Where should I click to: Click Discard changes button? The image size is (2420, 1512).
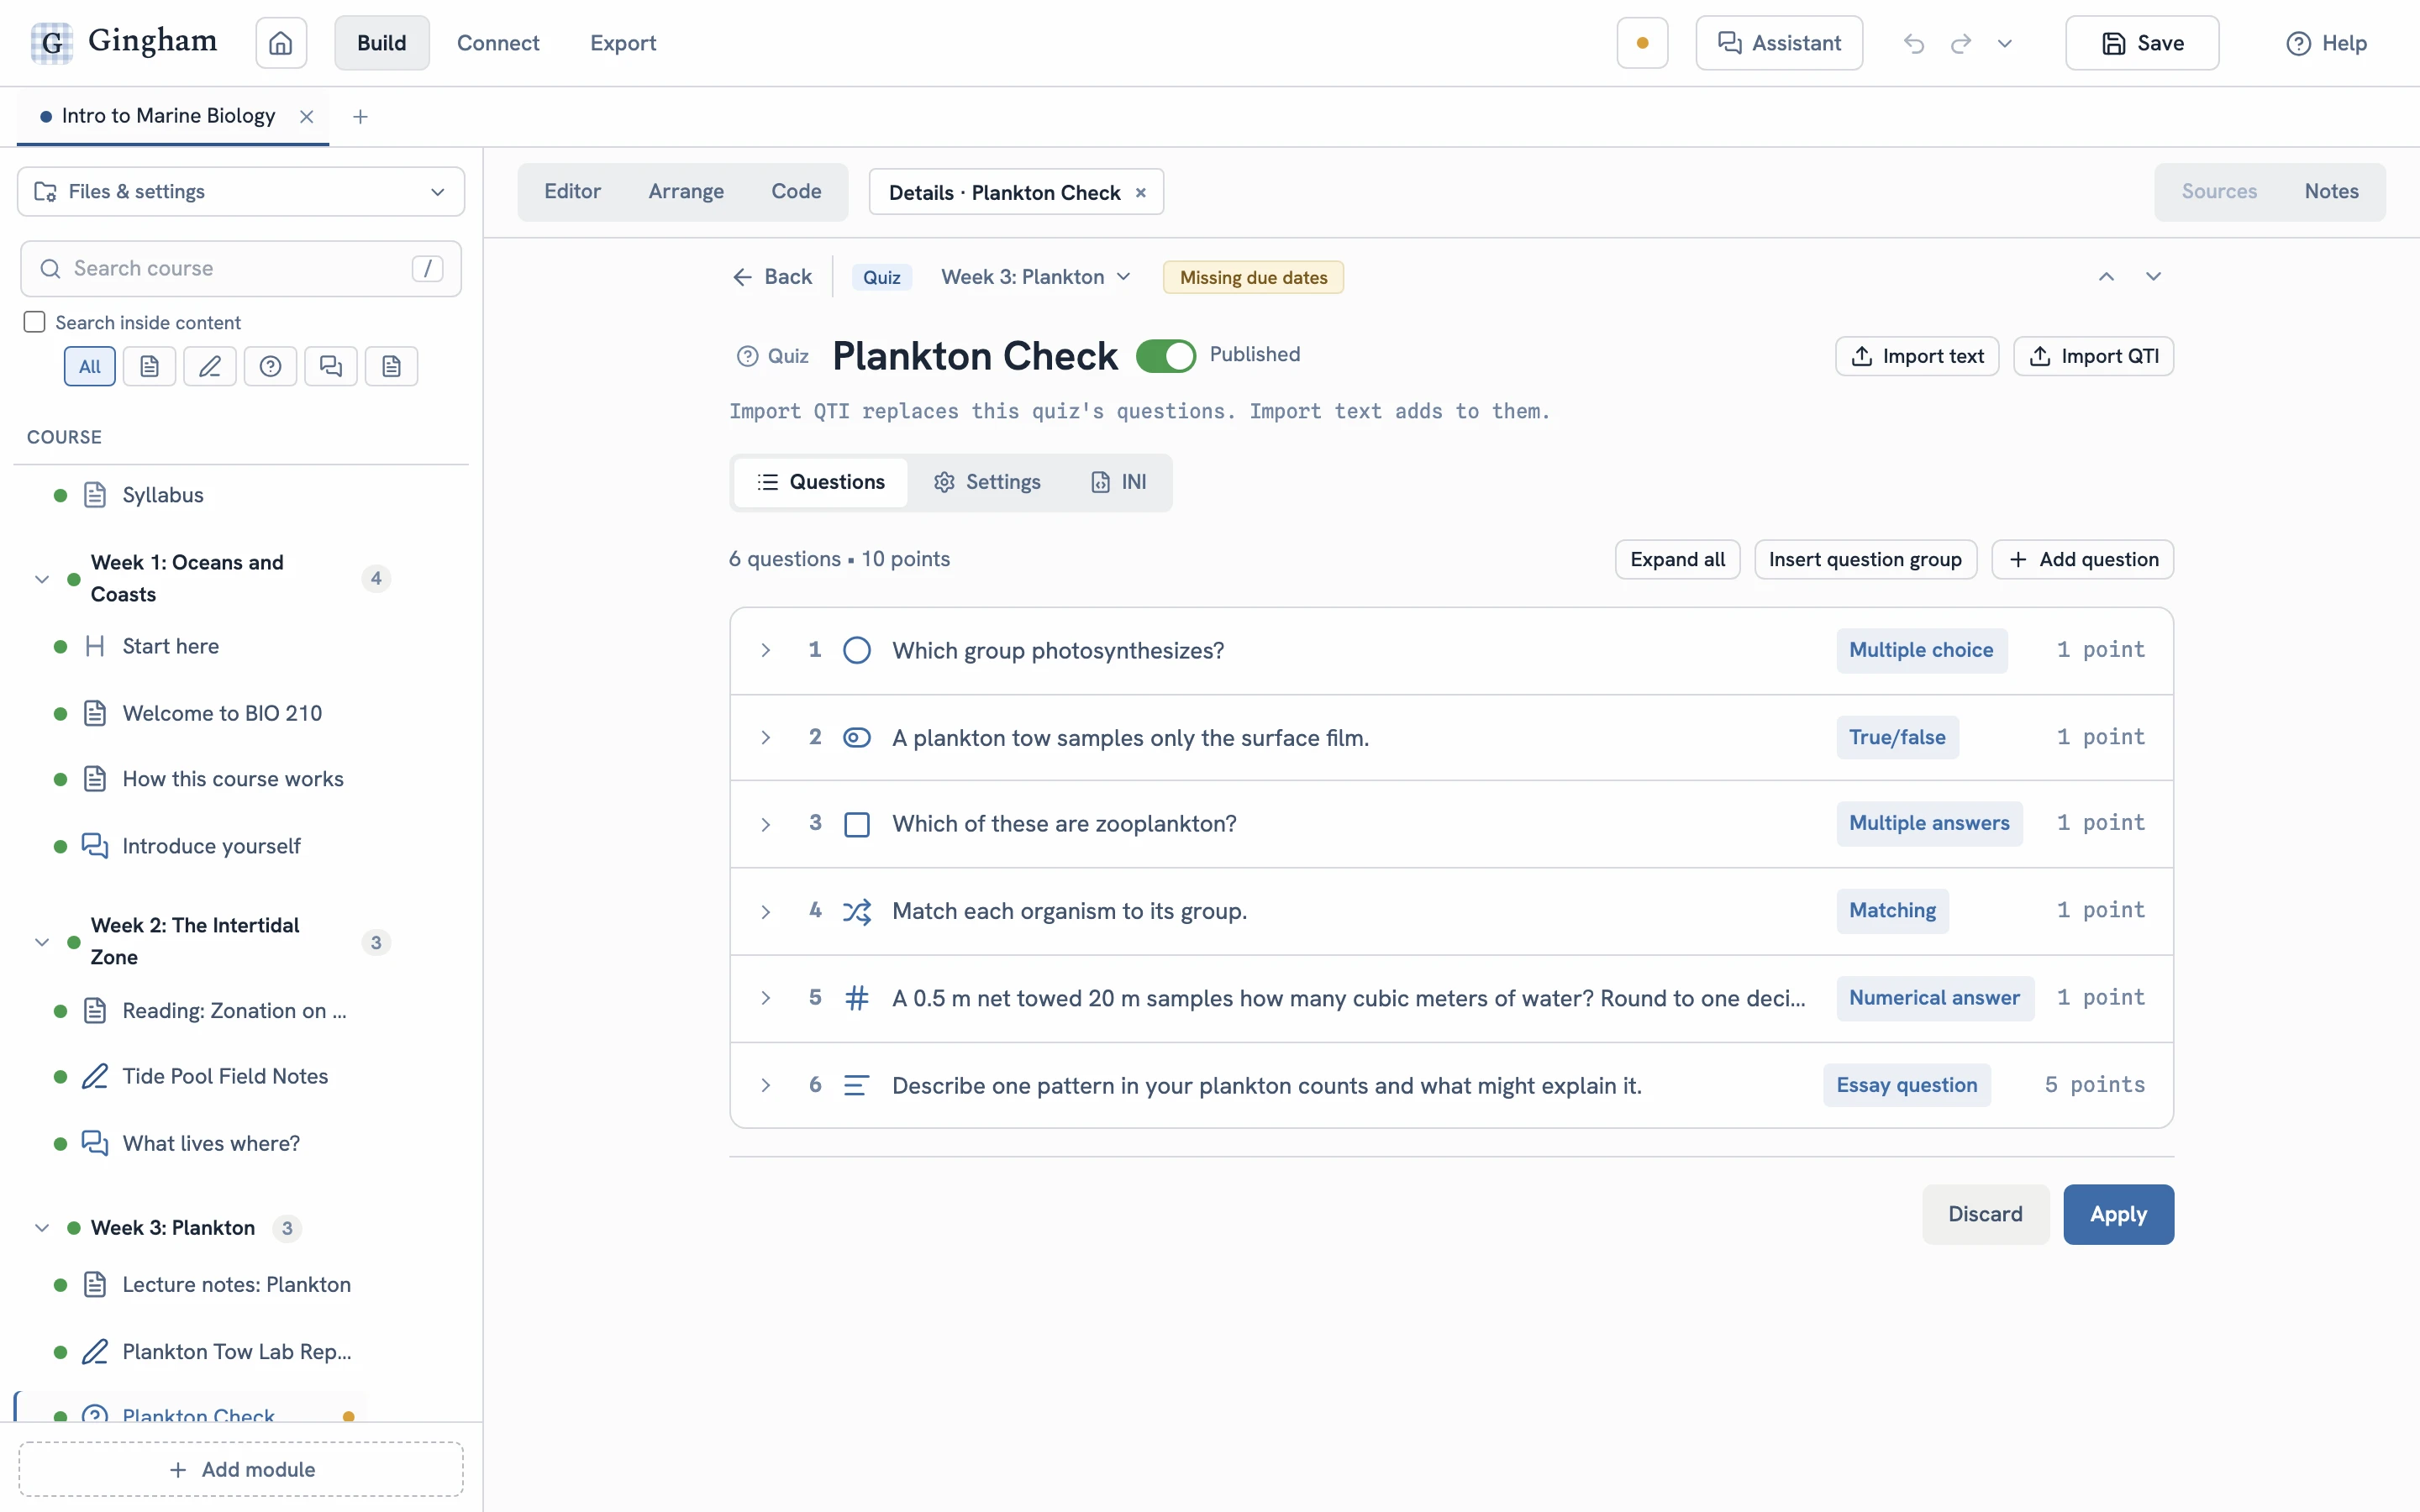point(1985,1214)
